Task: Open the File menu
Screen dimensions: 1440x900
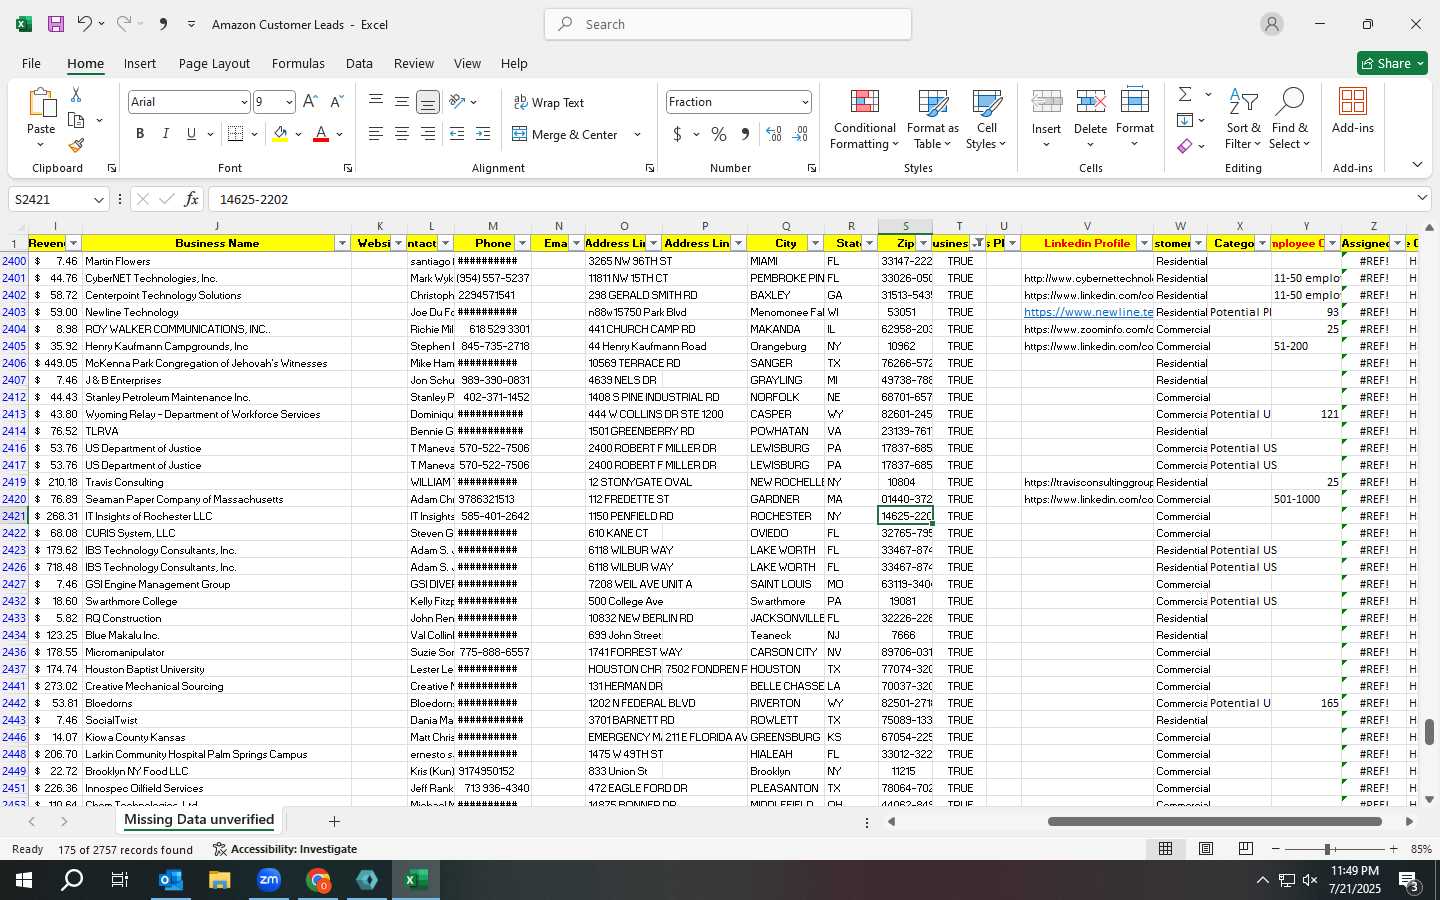Action: point(31,63)
